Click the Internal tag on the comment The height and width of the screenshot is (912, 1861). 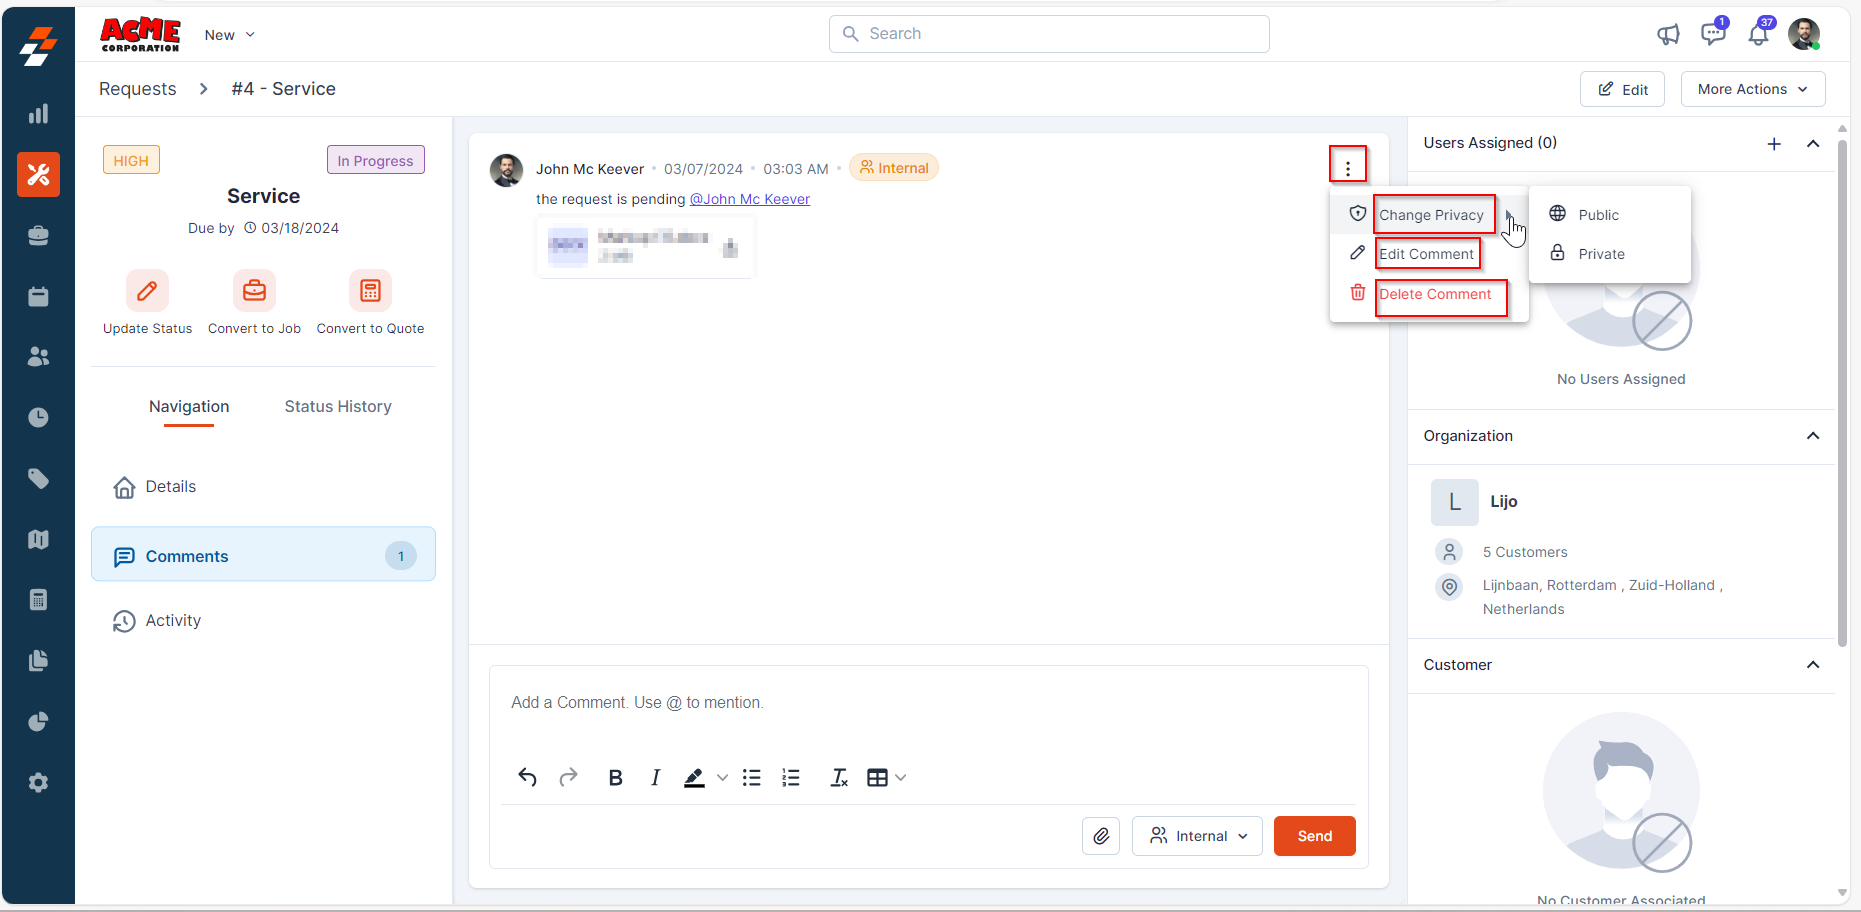pos(894,168)
